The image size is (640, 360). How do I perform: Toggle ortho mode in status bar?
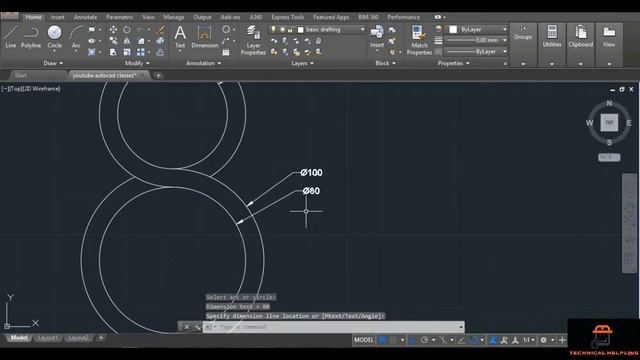[413, 340]
